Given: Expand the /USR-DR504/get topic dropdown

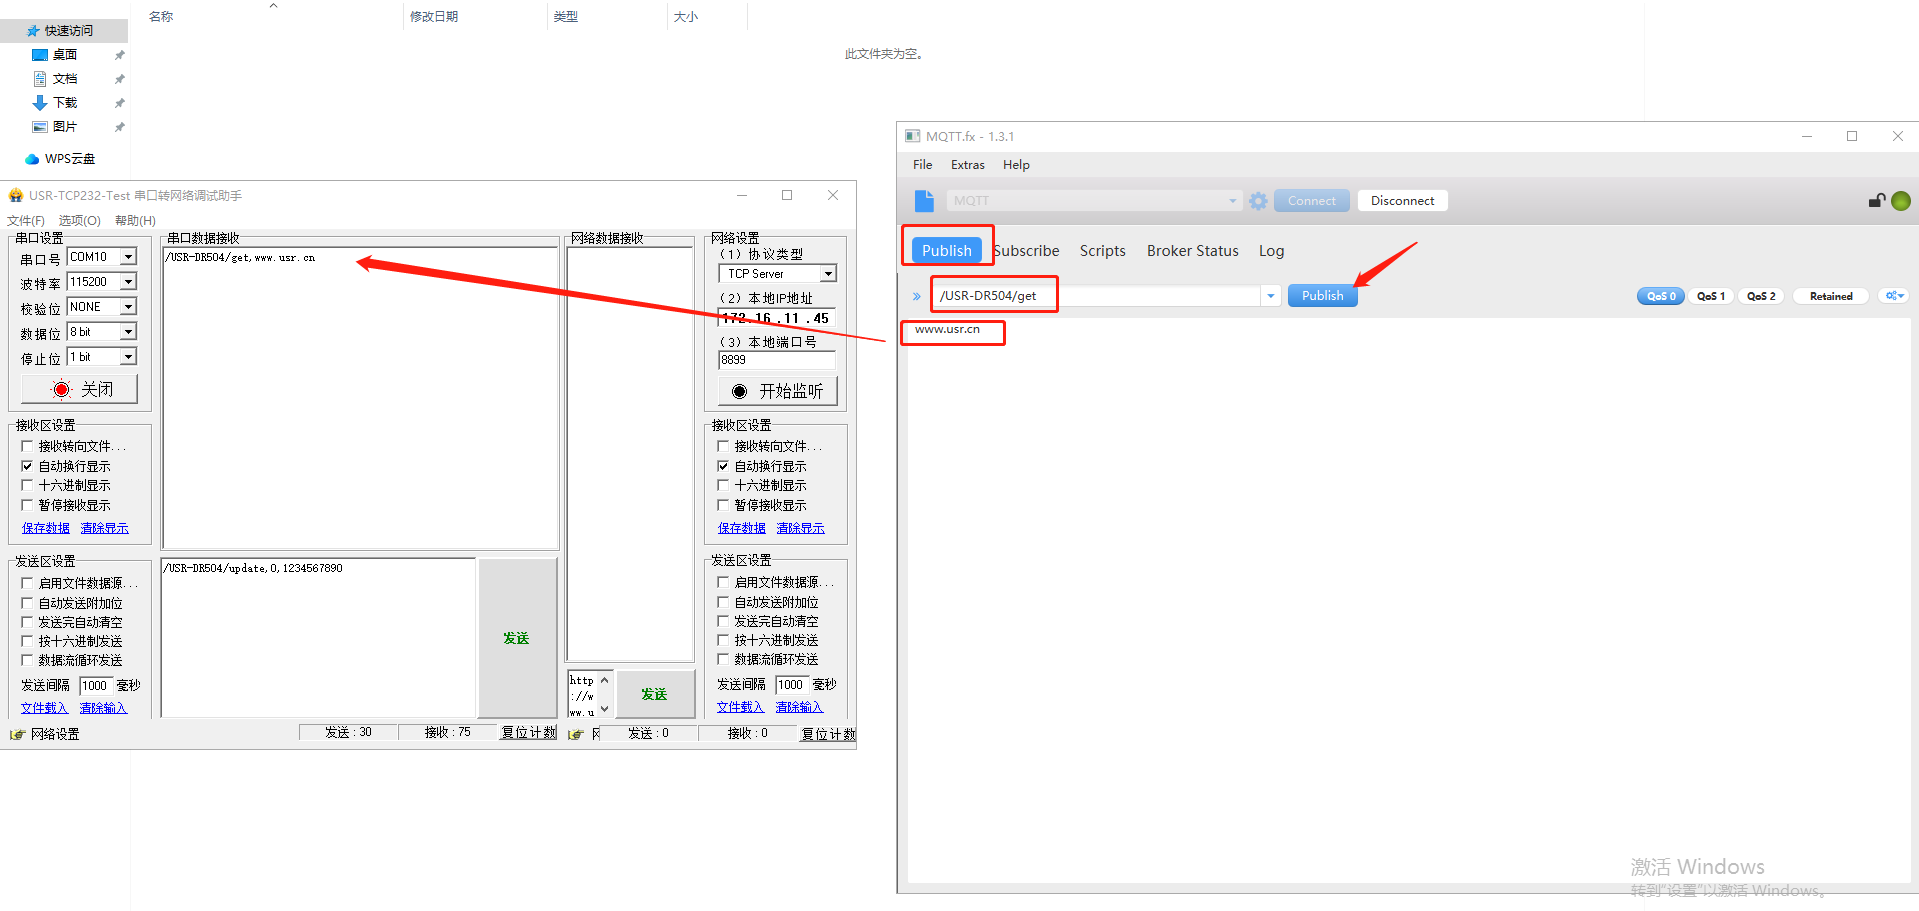Looking at the screenshot, I should (1270, 296).
